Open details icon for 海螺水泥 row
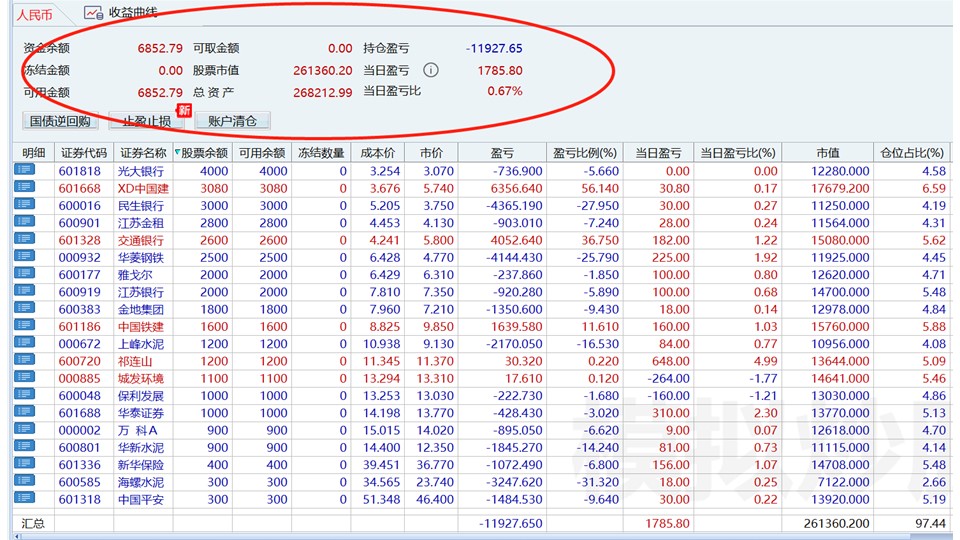 tap(24, 480)
